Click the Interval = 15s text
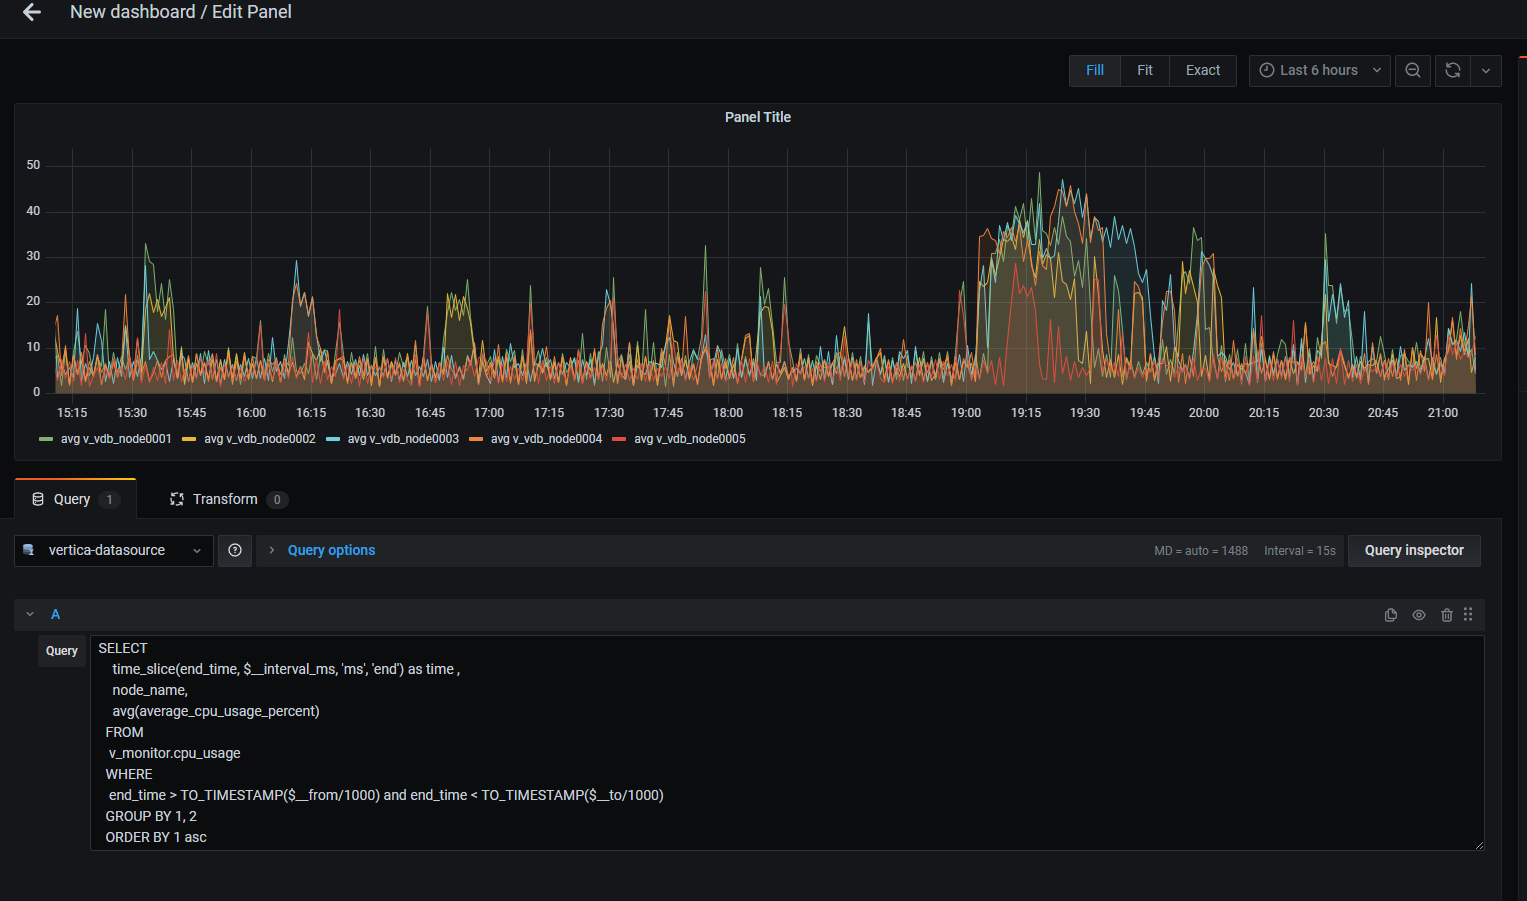Image resolution: width=1527 pixels, height=901 pixels. coord(1300,551)
